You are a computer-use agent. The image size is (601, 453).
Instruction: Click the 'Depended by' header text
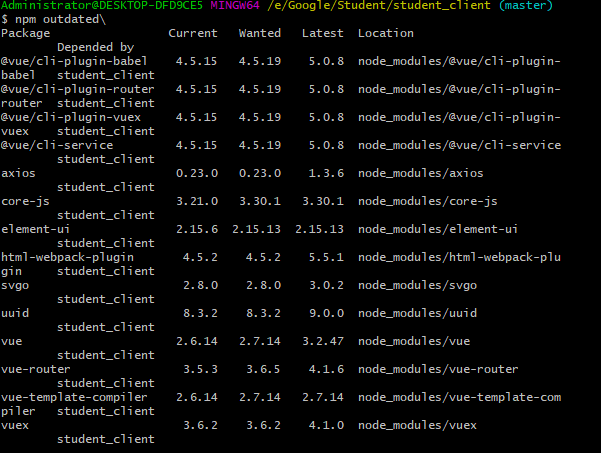[x=96, y=47]
